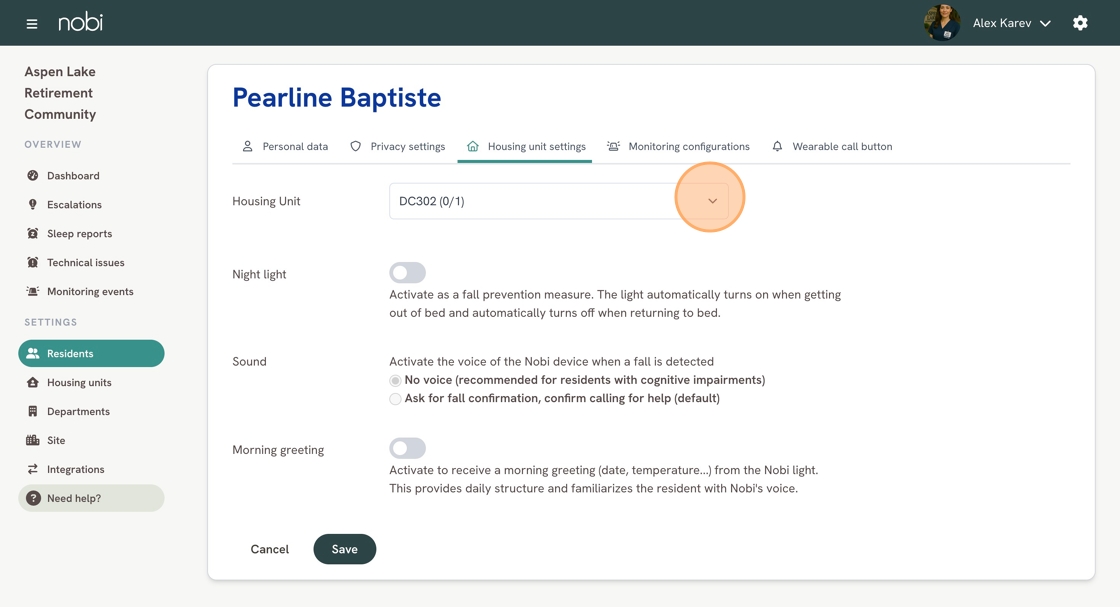The width and height of the screenshot is (1120, 607).
Task: Click the Need help? button
Action: [x=91, y=498]
